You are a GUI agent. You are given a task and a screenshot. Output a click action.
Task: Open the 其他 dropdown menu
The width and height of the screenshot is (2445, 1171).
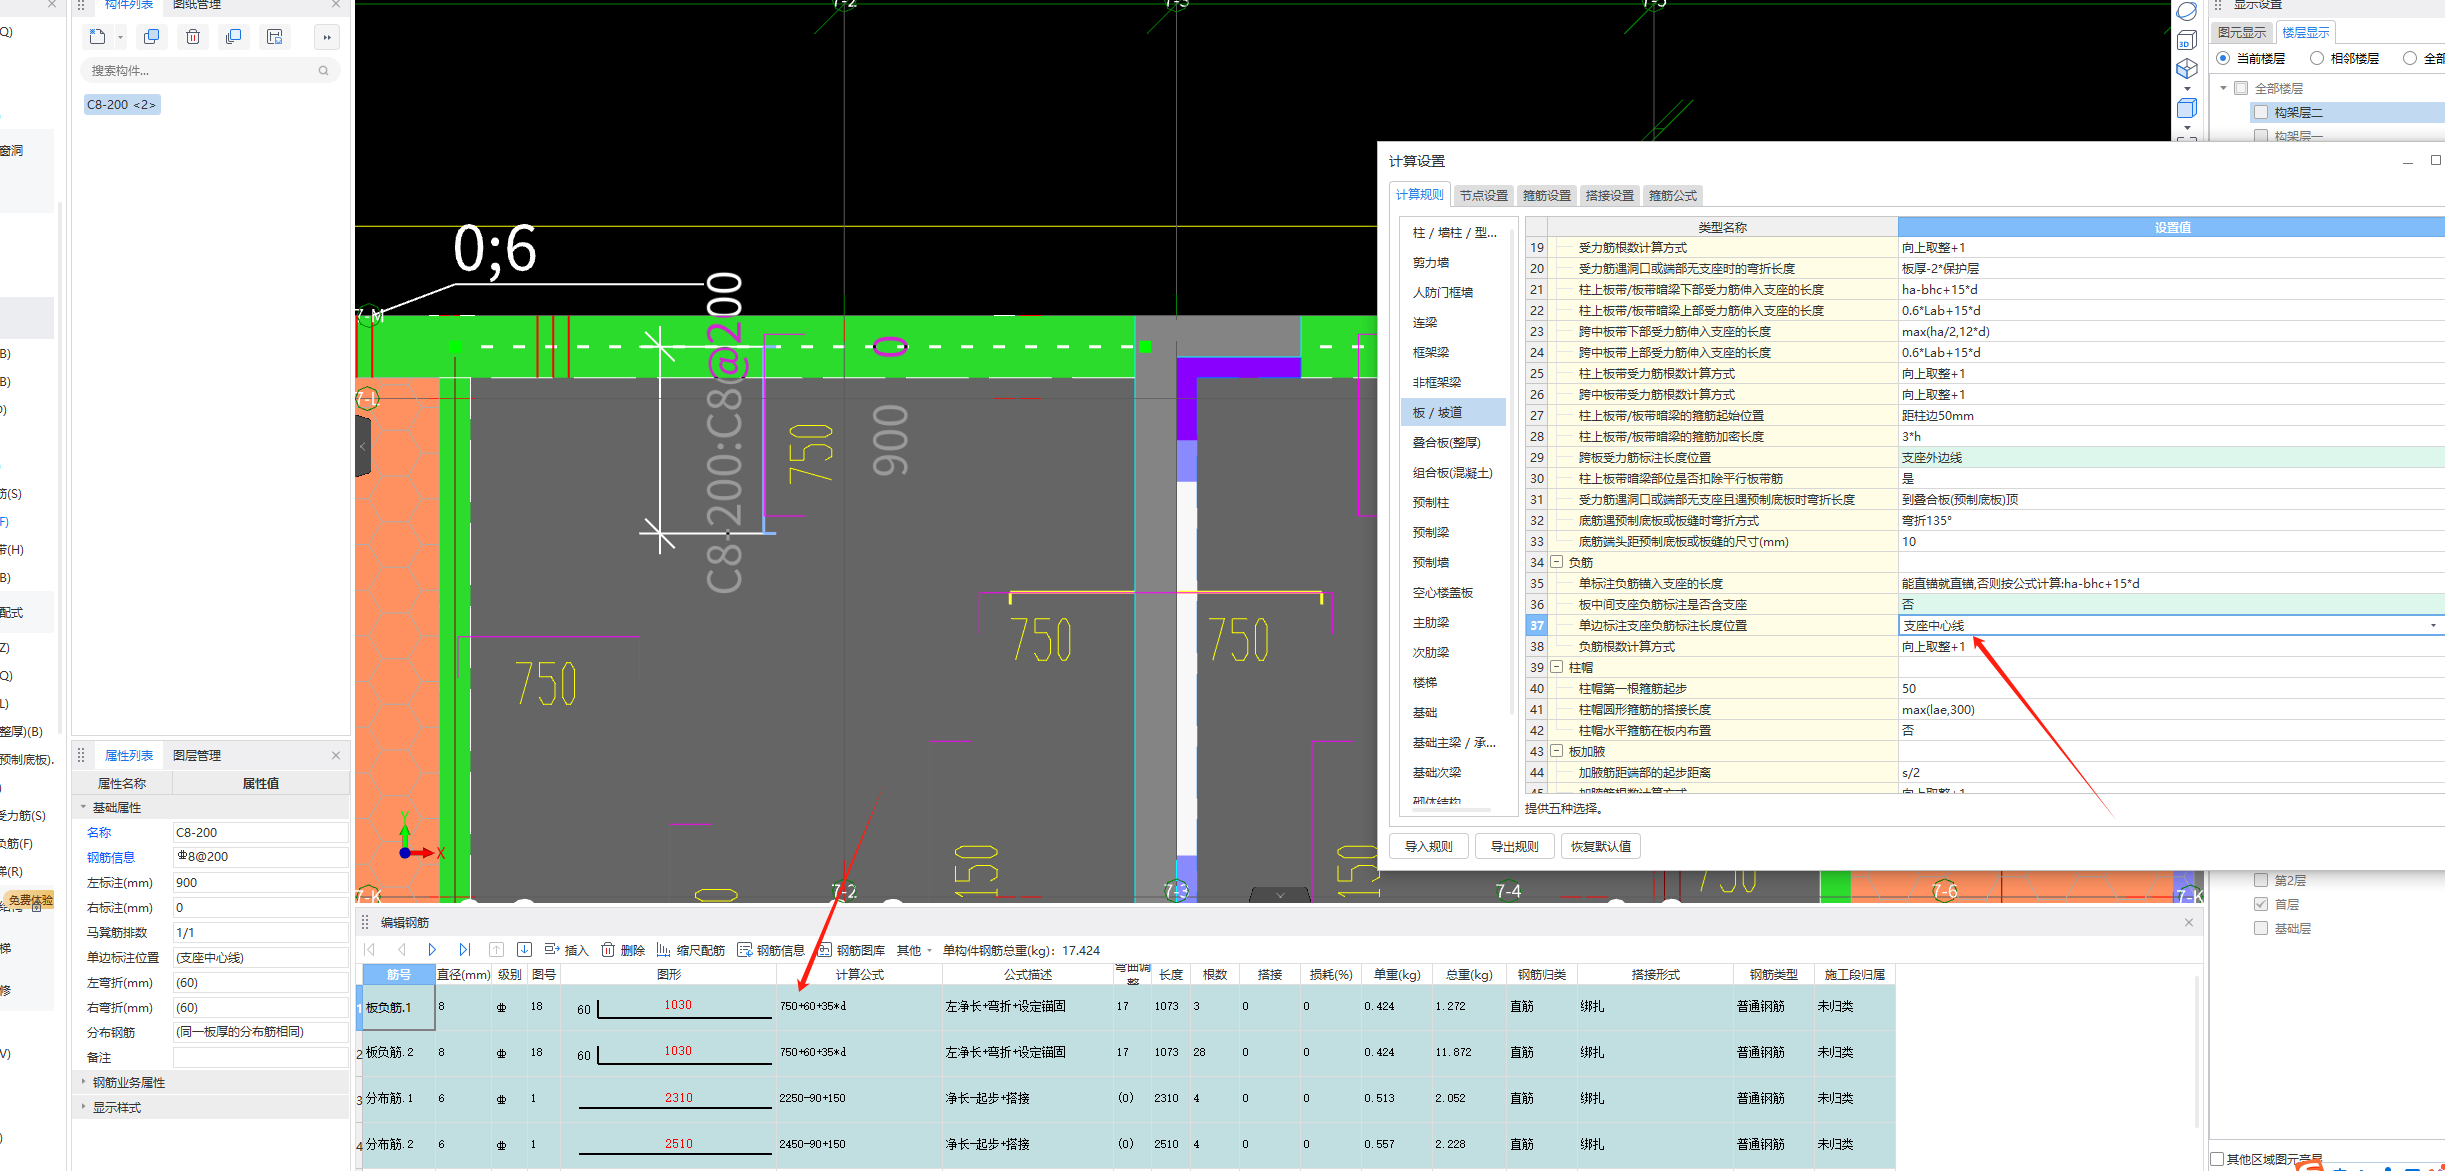coord(914,950)
